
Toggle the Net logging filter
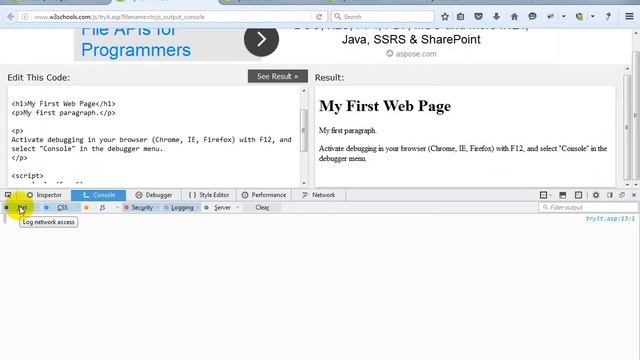[18, 208]
